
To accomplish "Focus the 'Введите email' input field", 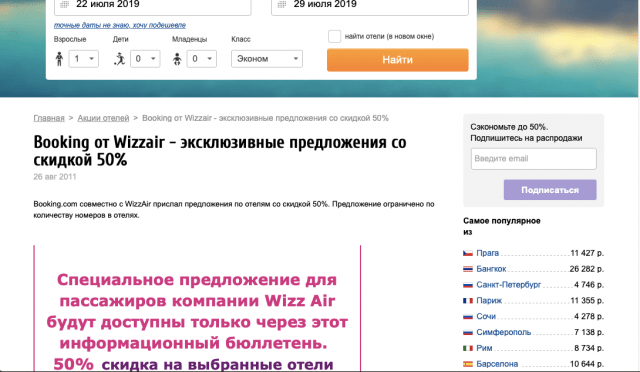I will (533, 159).
